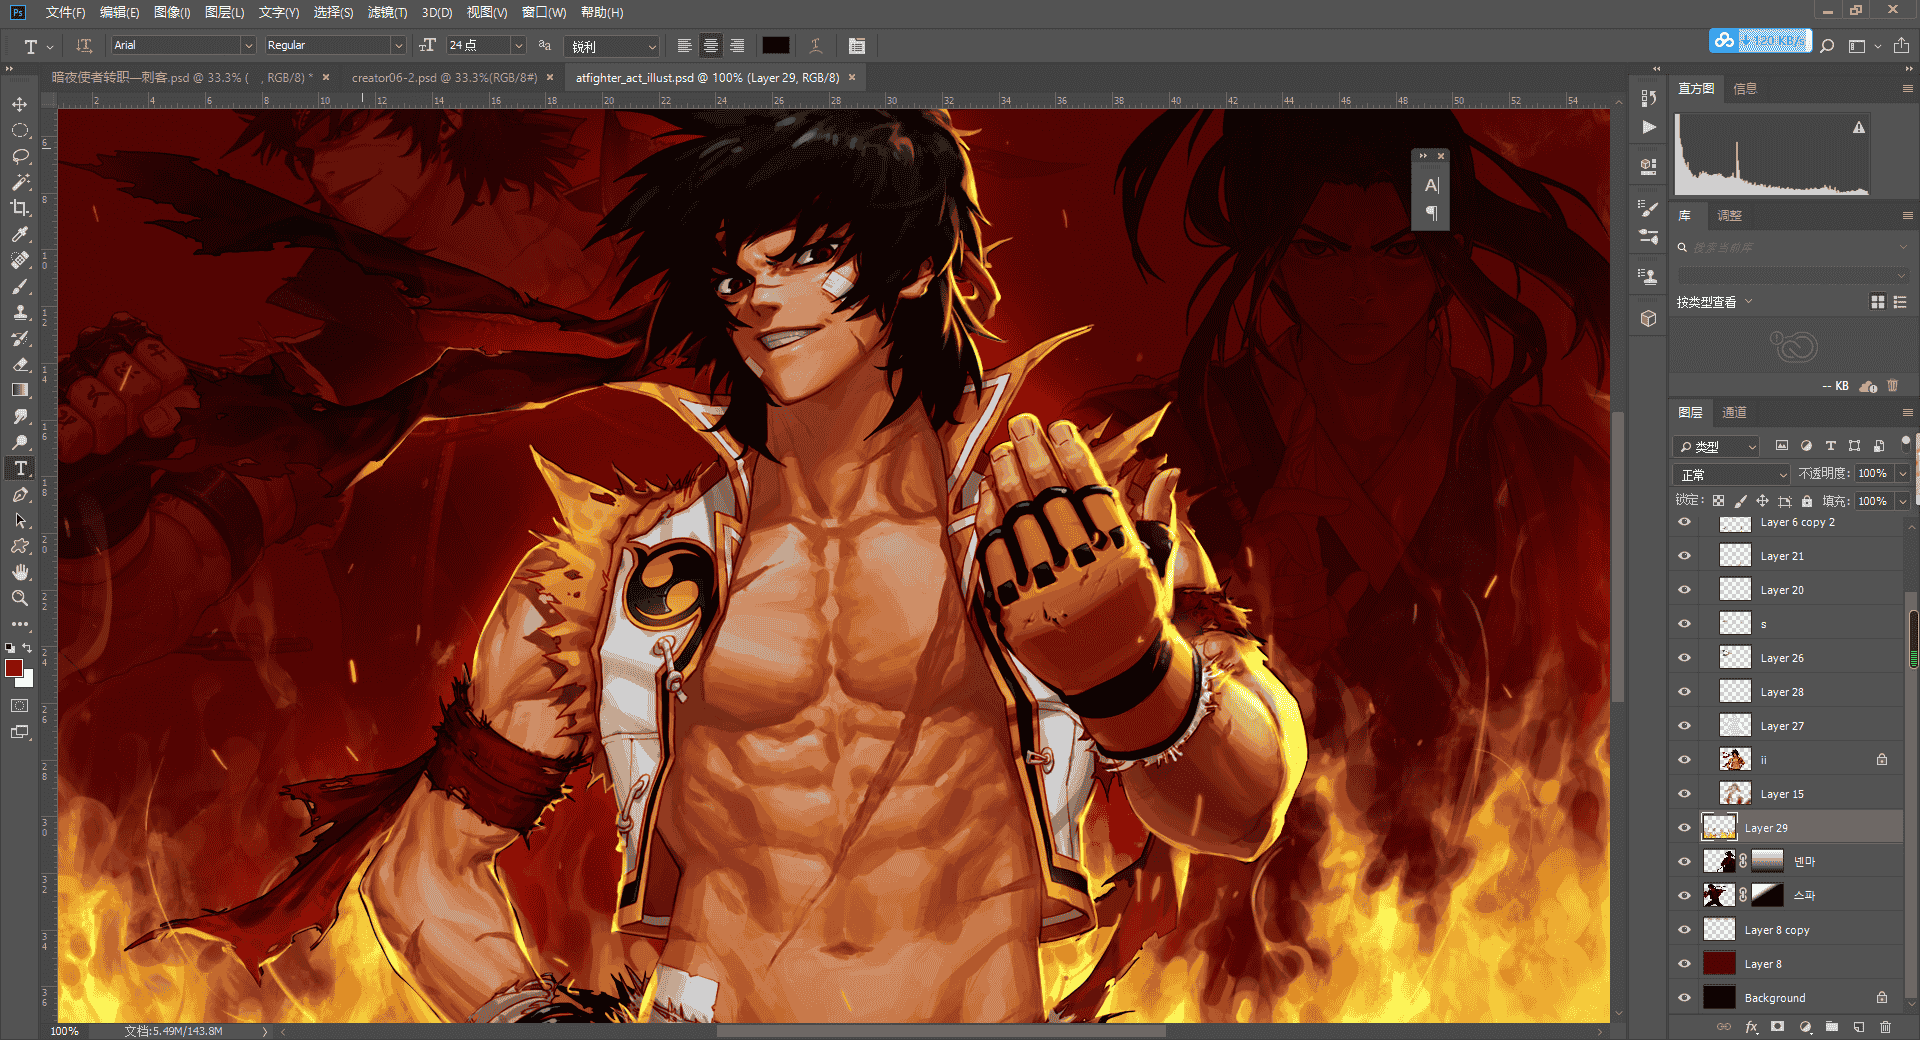Screen dimensions: 1920x1040
Task: Open the layer opacity dropdown arrow
Action: (x=1902, y=474)
